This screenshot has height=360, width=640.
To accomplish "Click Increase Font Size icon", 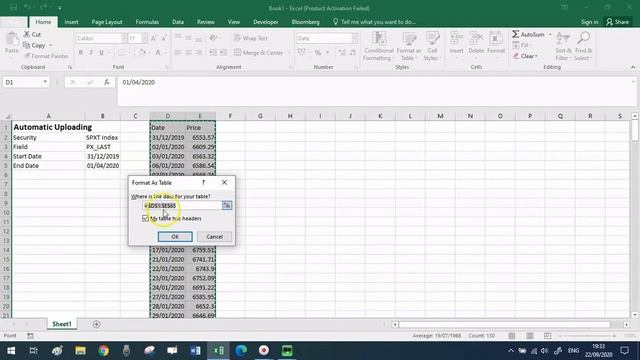I will coord(154,38).
